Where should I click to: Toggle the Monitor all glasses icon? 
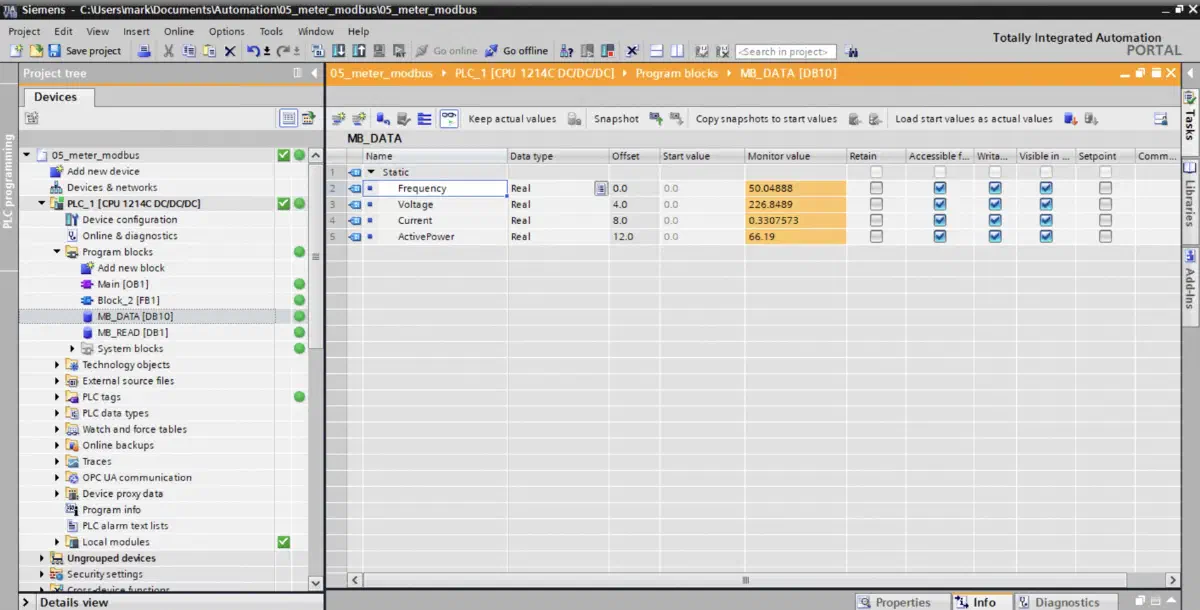click(449, 118)
